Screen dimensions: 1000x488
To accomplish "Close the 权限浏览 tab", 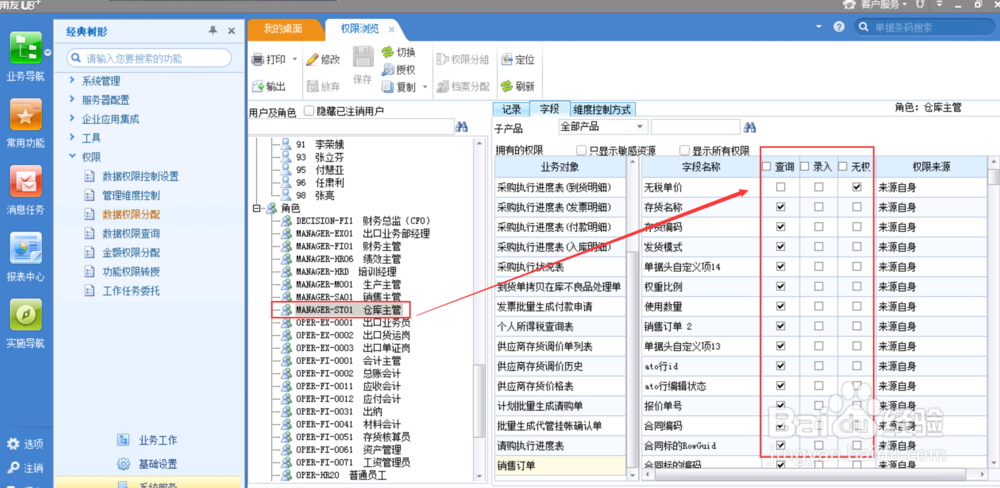I will coord(392,29).
